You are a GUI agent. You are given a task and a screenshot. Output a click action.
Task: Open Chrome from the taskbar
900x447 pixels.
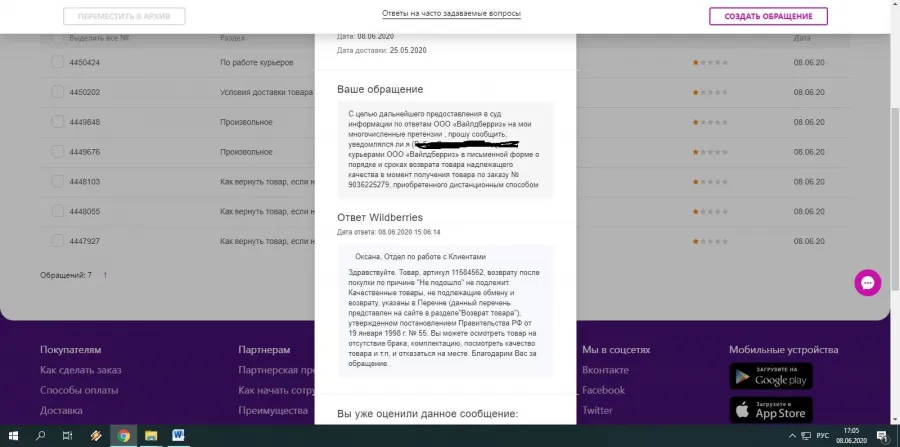click(x=123, y=436)
